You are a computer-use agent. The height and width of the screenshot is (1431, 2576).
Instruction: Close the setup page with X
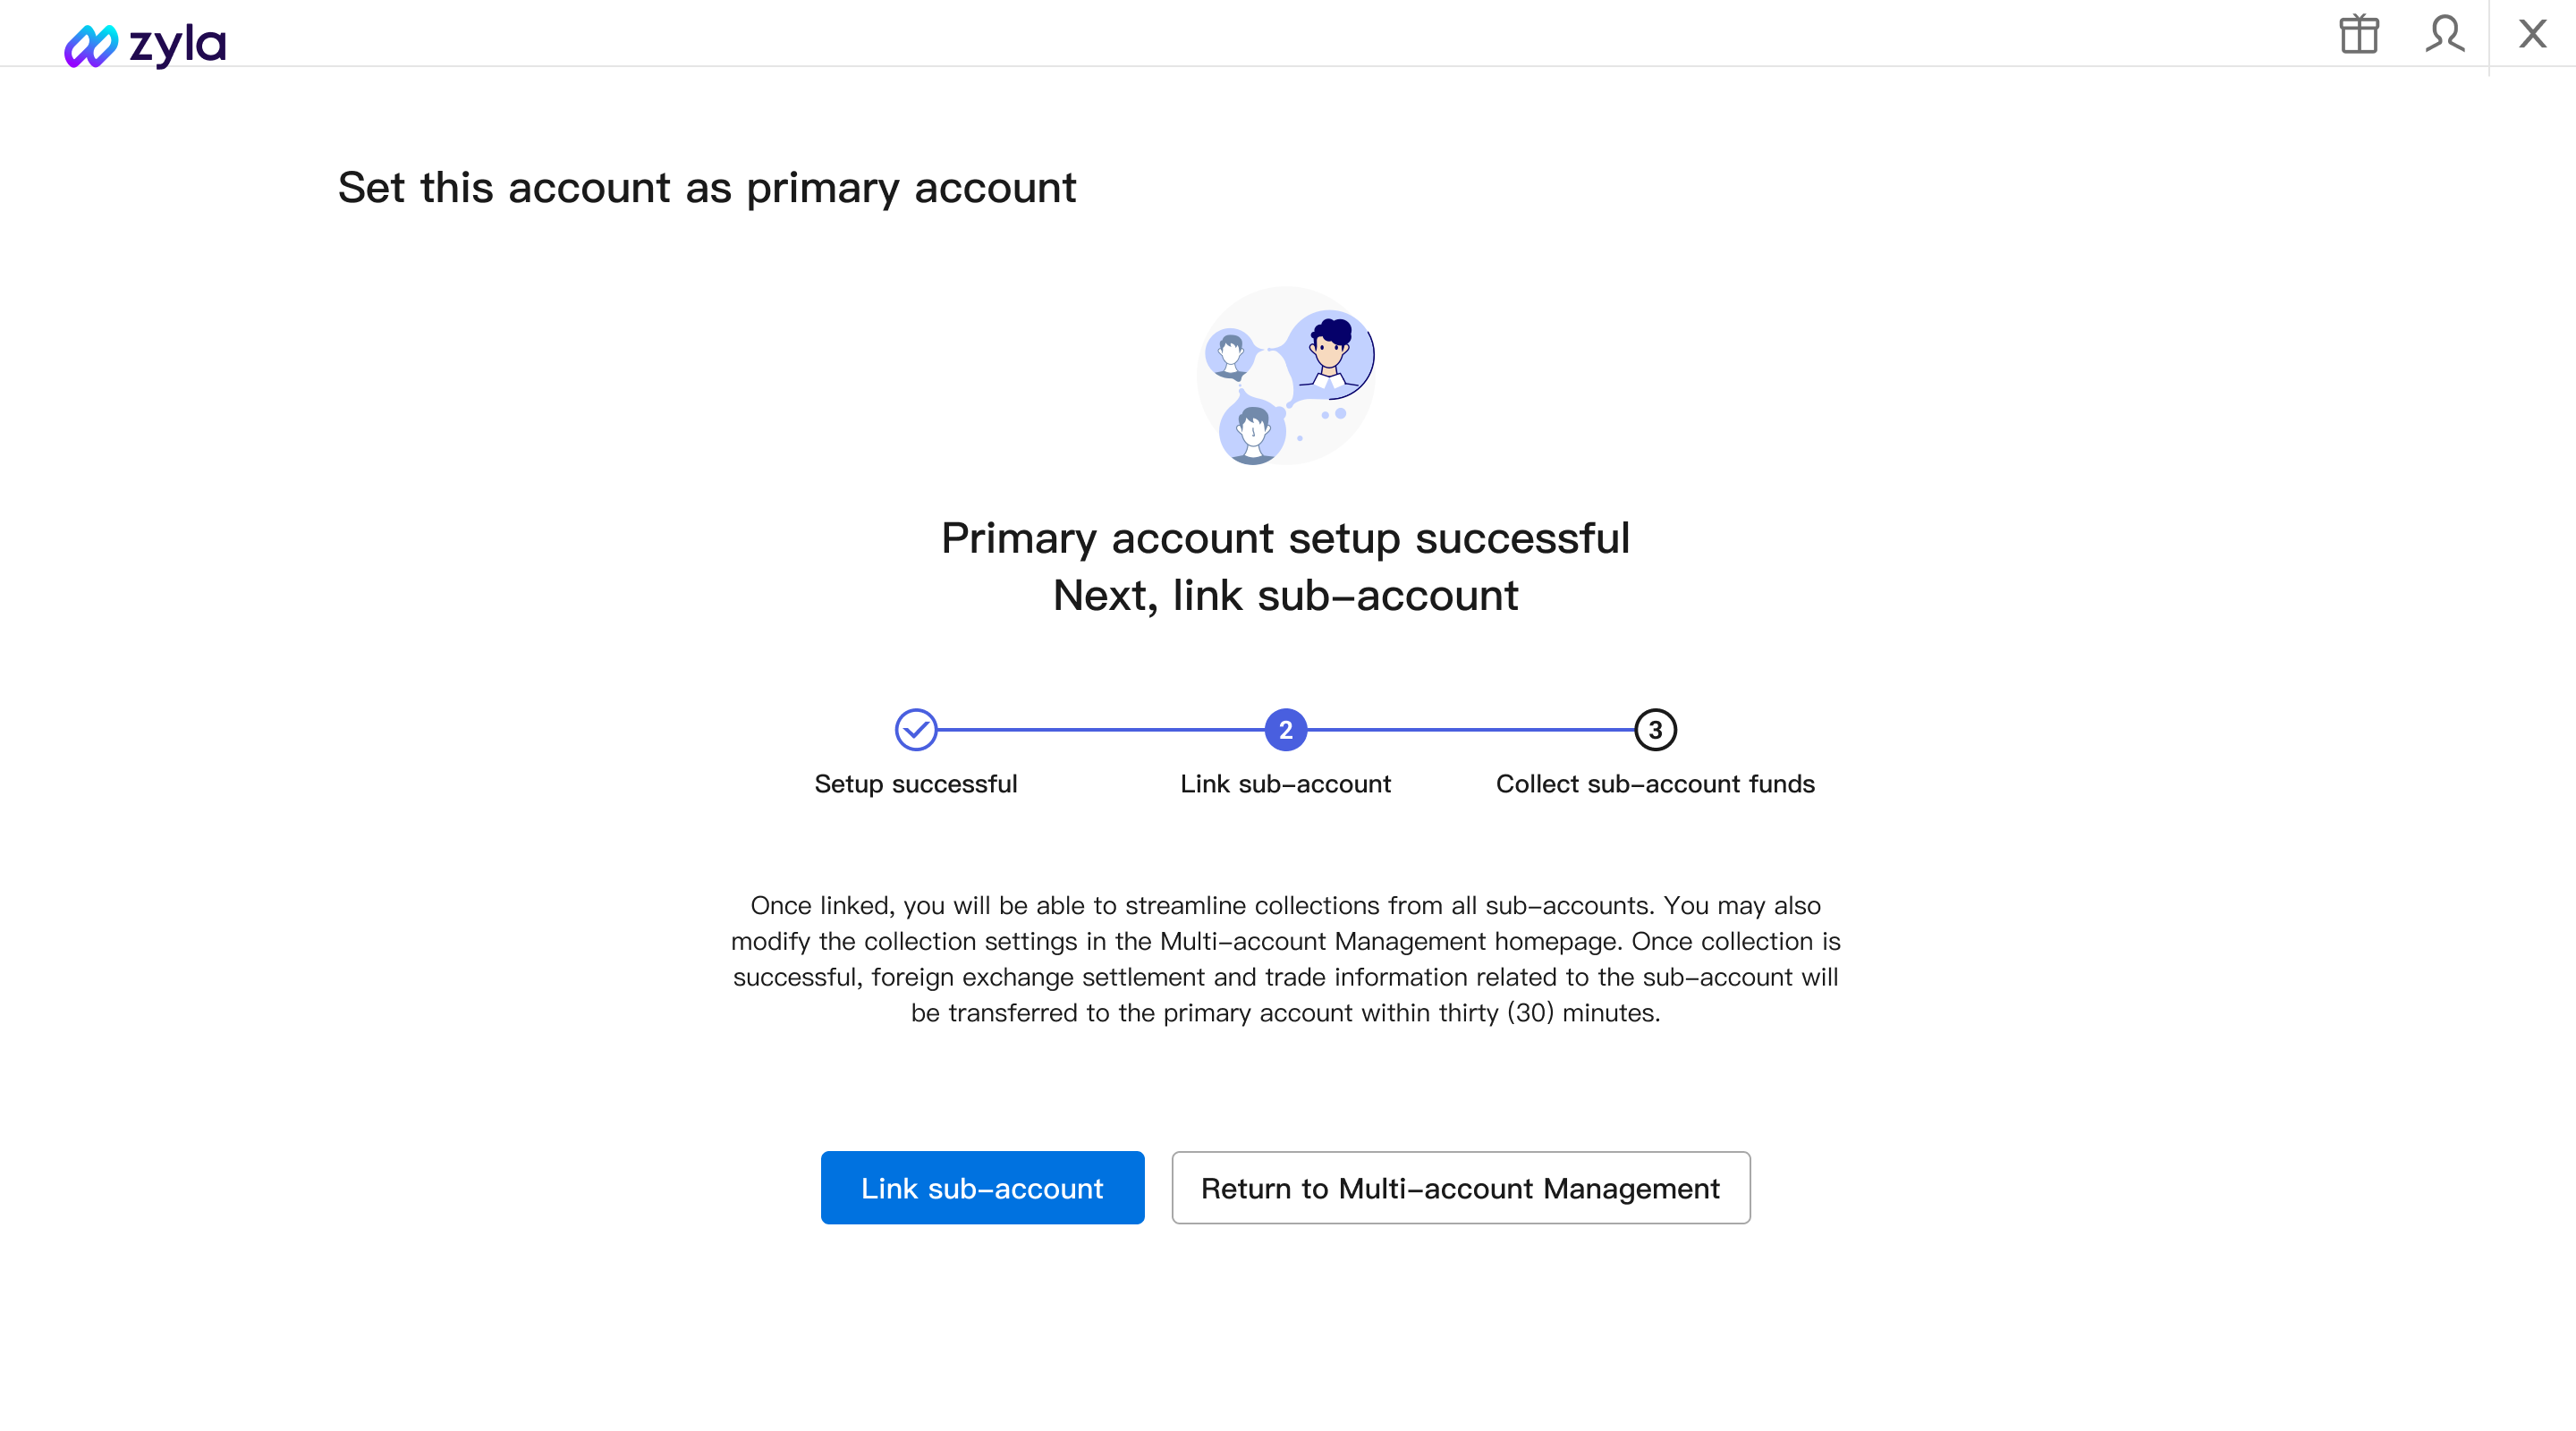[2533, 34]
